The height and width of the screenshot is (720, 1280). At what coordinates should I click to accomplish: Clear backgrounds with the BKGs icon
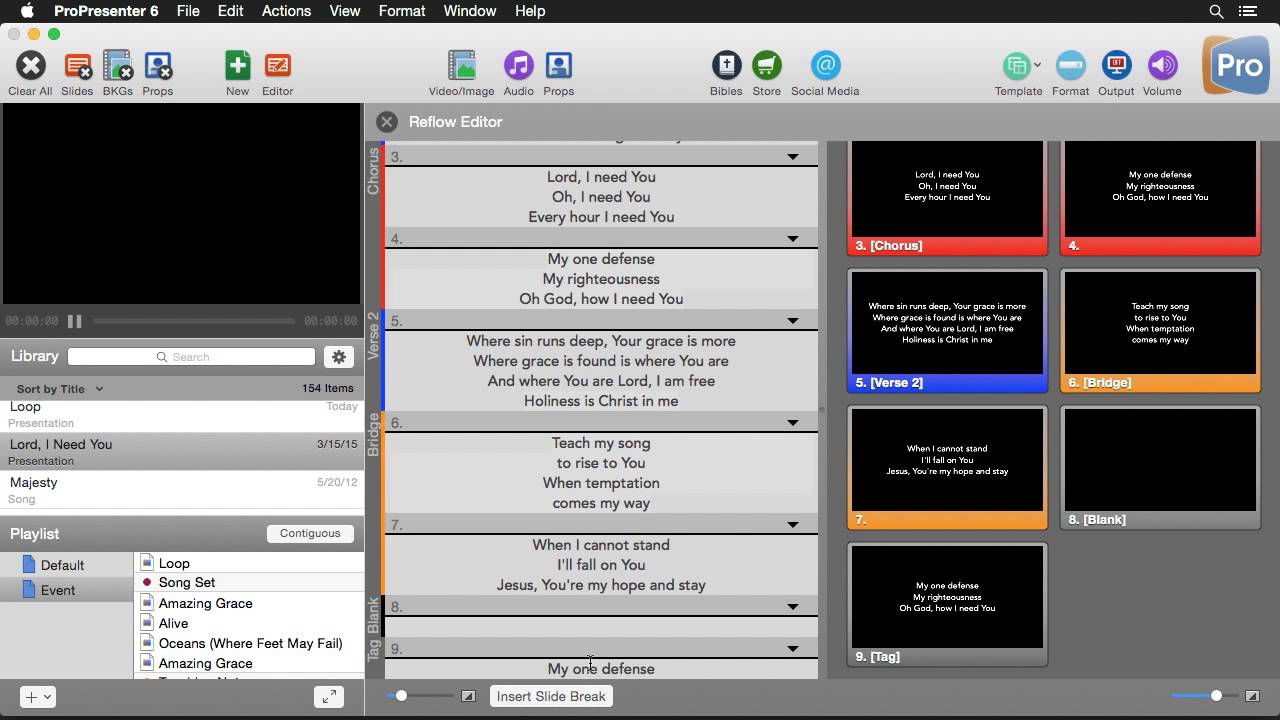point(117,66)
